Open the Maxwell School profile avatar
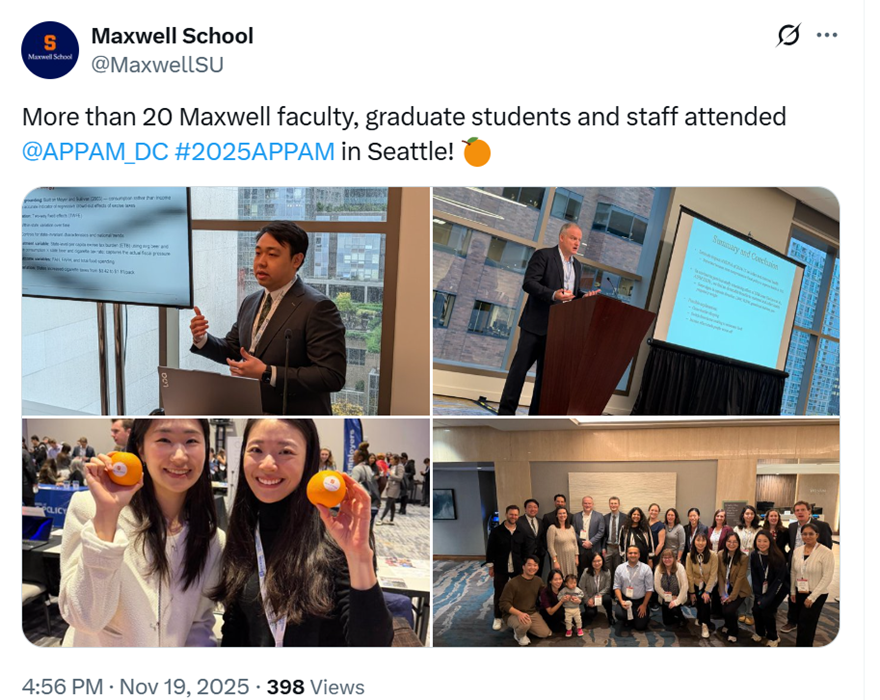 (x=50, y=50)
